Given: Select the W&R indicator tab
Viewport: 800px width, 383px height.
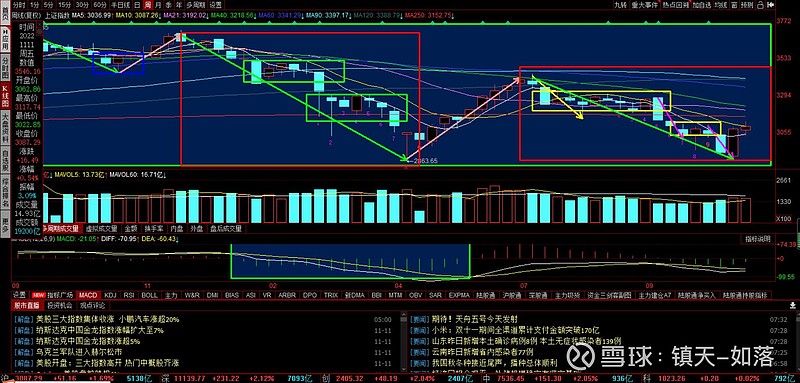Looking at the screenshot, I should point(192,295).
